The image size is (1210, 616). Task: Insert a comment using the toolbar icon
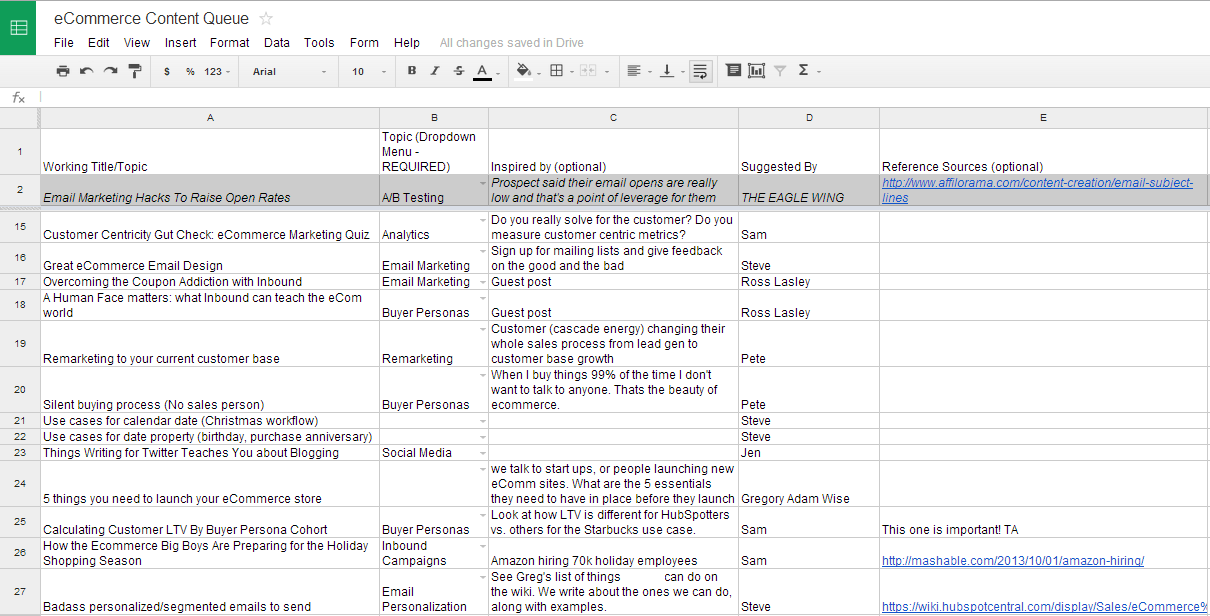tap(733, 71)
